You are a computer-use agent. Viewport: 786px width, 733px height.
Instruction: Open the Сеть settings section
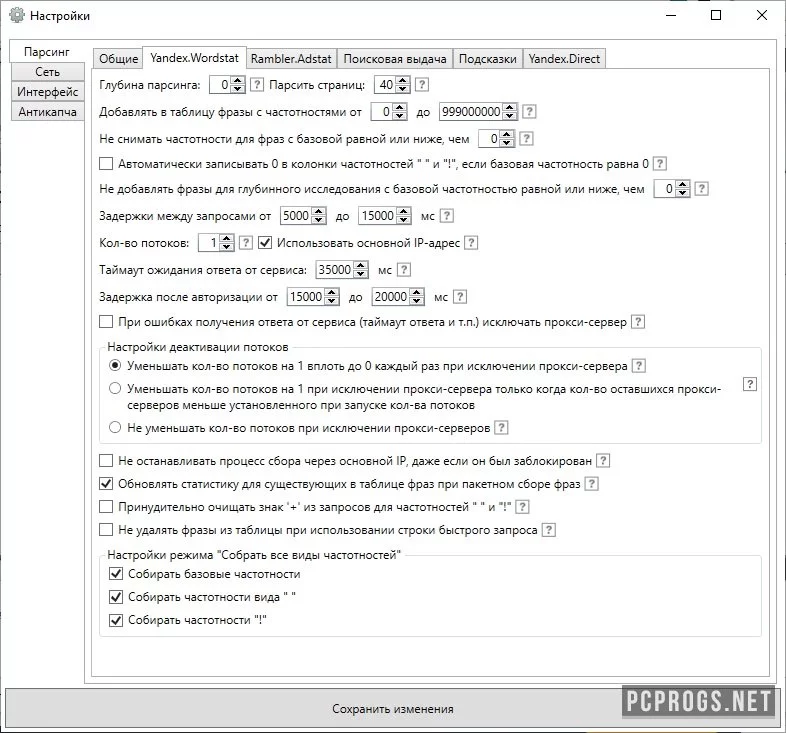point(47,72)
